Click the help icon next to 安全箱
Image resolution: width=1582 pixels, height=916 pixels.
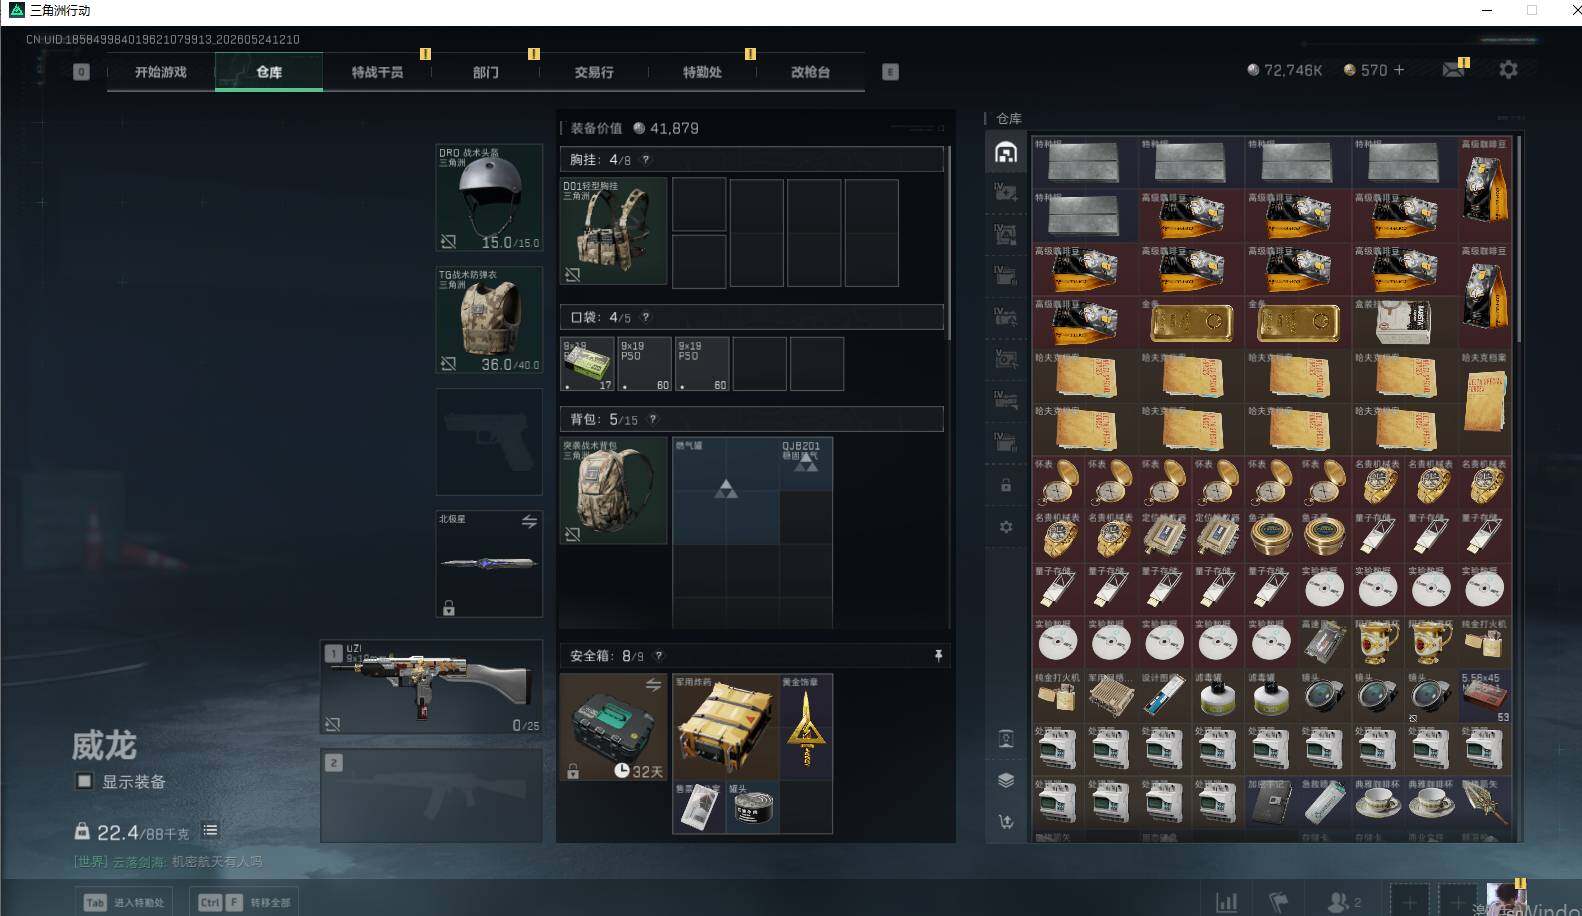coord(659,656)
